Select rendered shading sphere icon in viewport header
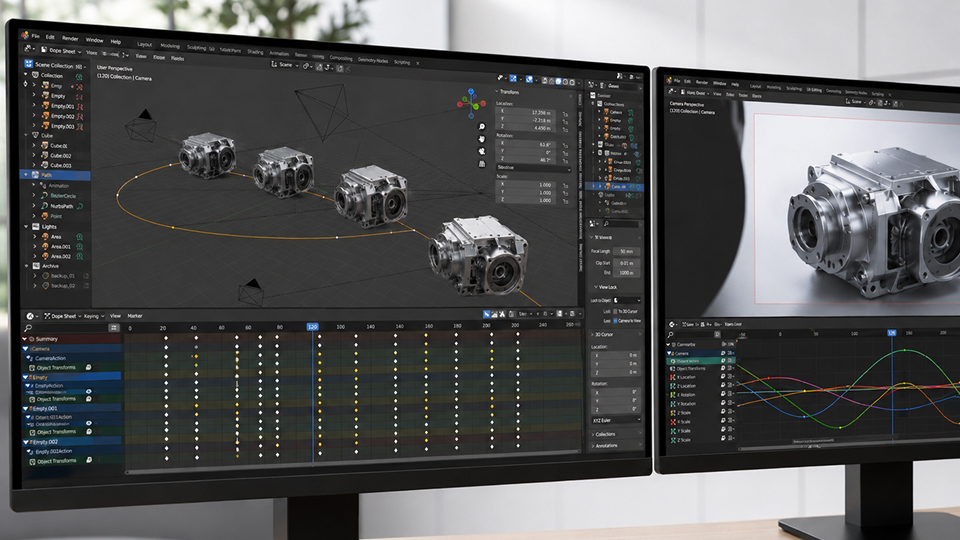The image size is (960, 540). [x=572, y=82]
